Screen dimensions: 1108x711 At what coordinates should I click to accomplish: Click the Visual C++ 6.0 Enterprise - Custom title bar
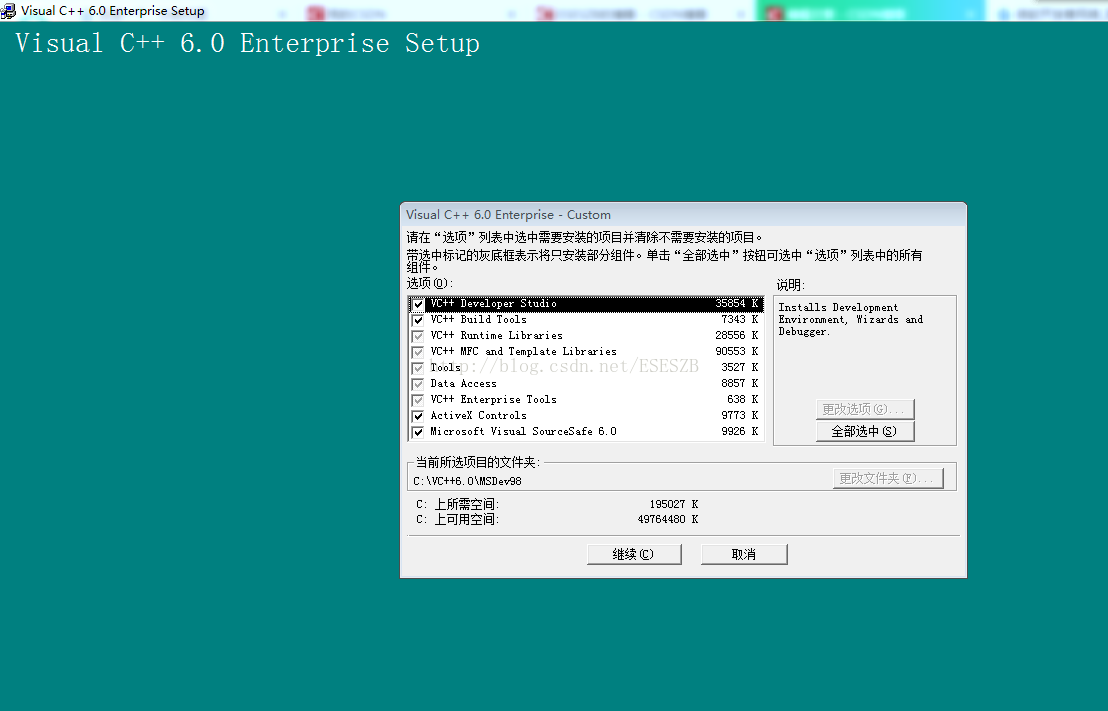click(x=683, y=215)
